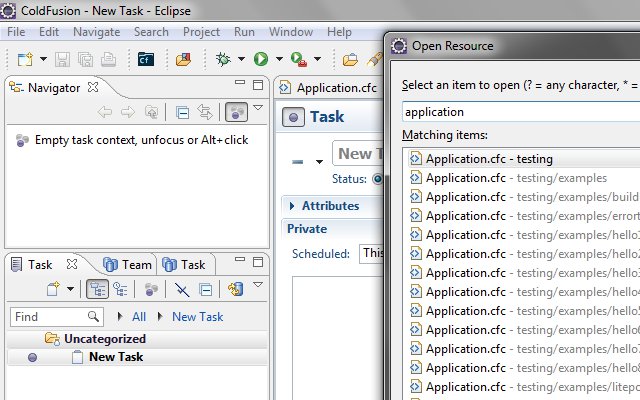Toggle Focus on Workweek in Task List
This screenshot has height=400, width=640.
[x=151, y=289]
